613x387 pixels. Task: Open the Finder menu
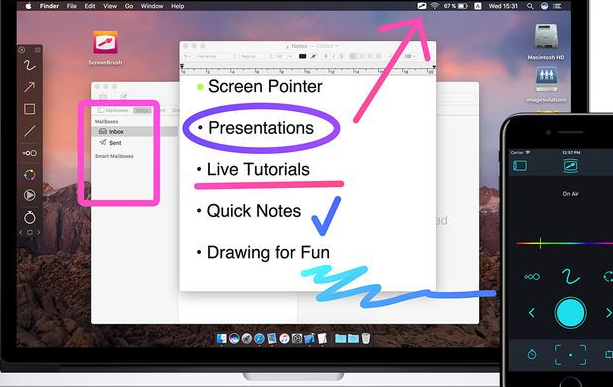pyautogui.click(x=49, y=6)
